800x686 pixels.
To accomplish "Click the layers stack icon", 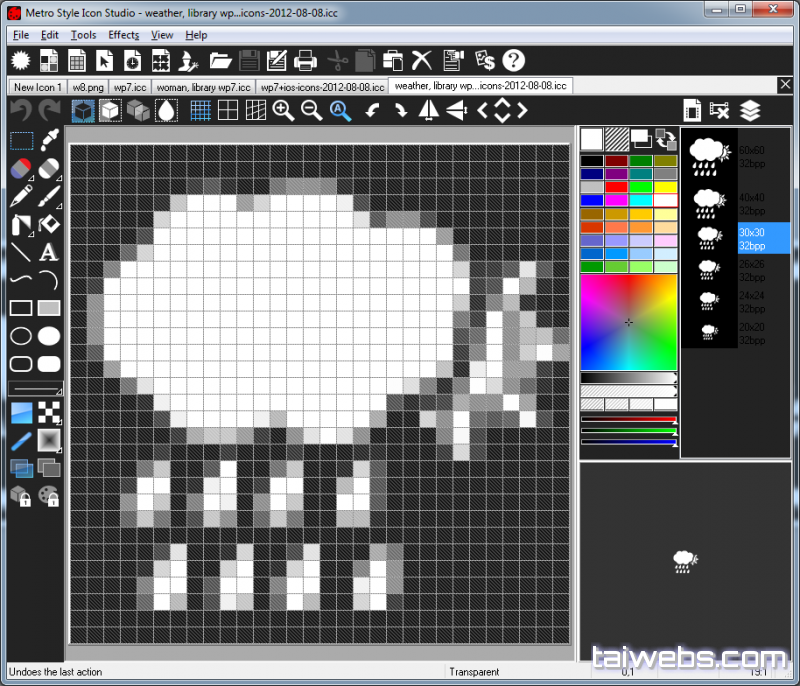I will 750,111.
